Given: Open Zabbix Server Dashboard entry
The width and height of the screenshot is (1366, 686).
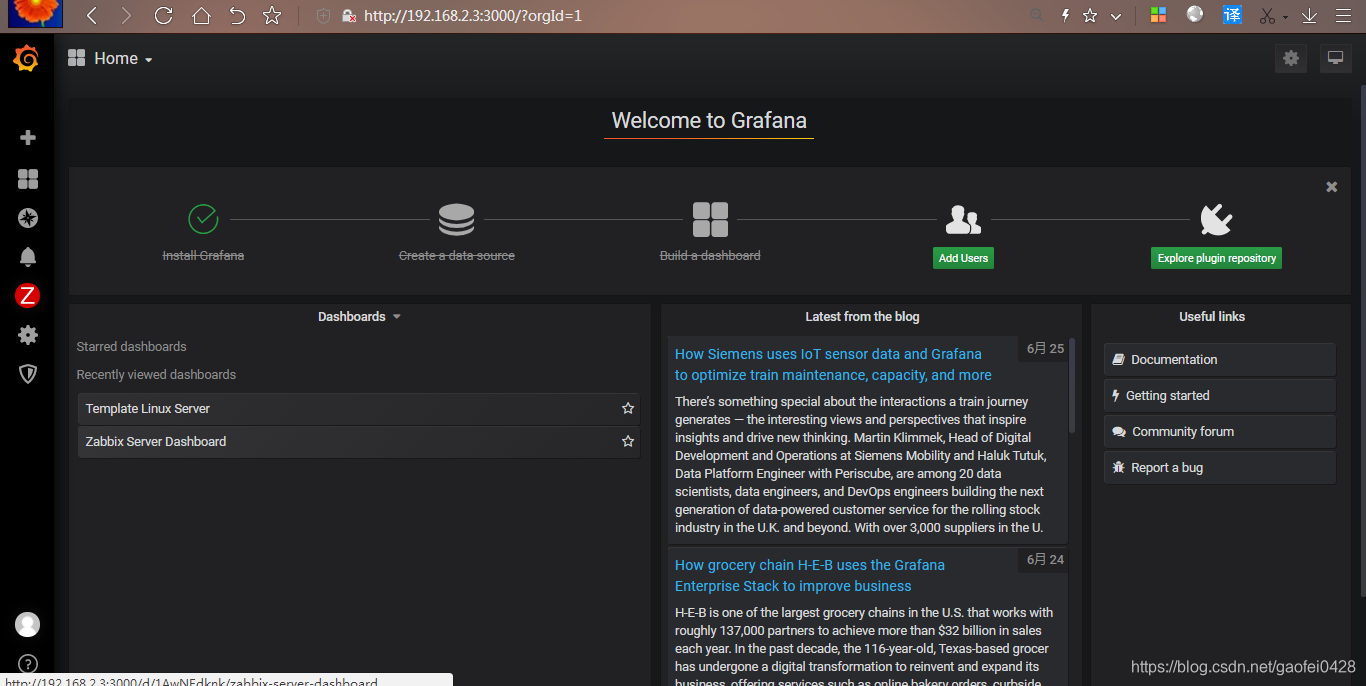Looking at the screenshot, I should click(x=359, y=441).
